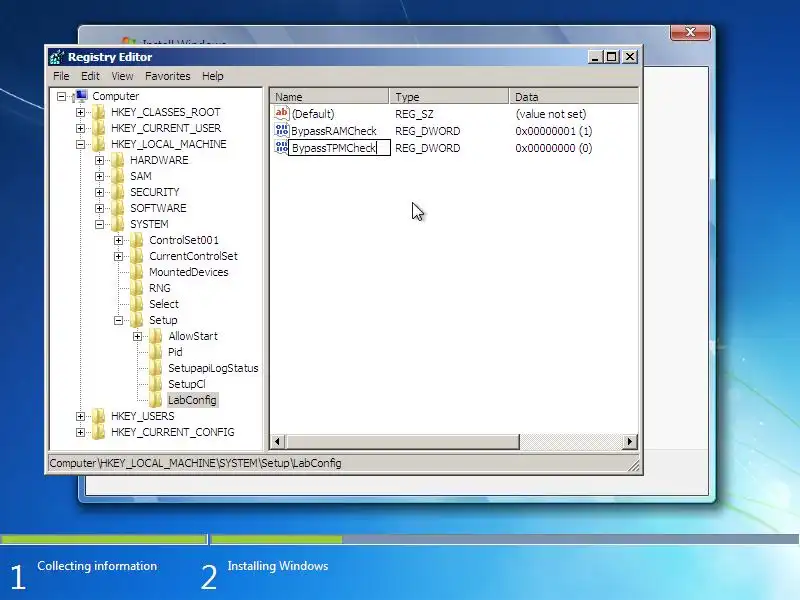The width and height of the screenshot is (800, 600).
Task: Collapse the Computer root node
Action: (x=61, y=96)
